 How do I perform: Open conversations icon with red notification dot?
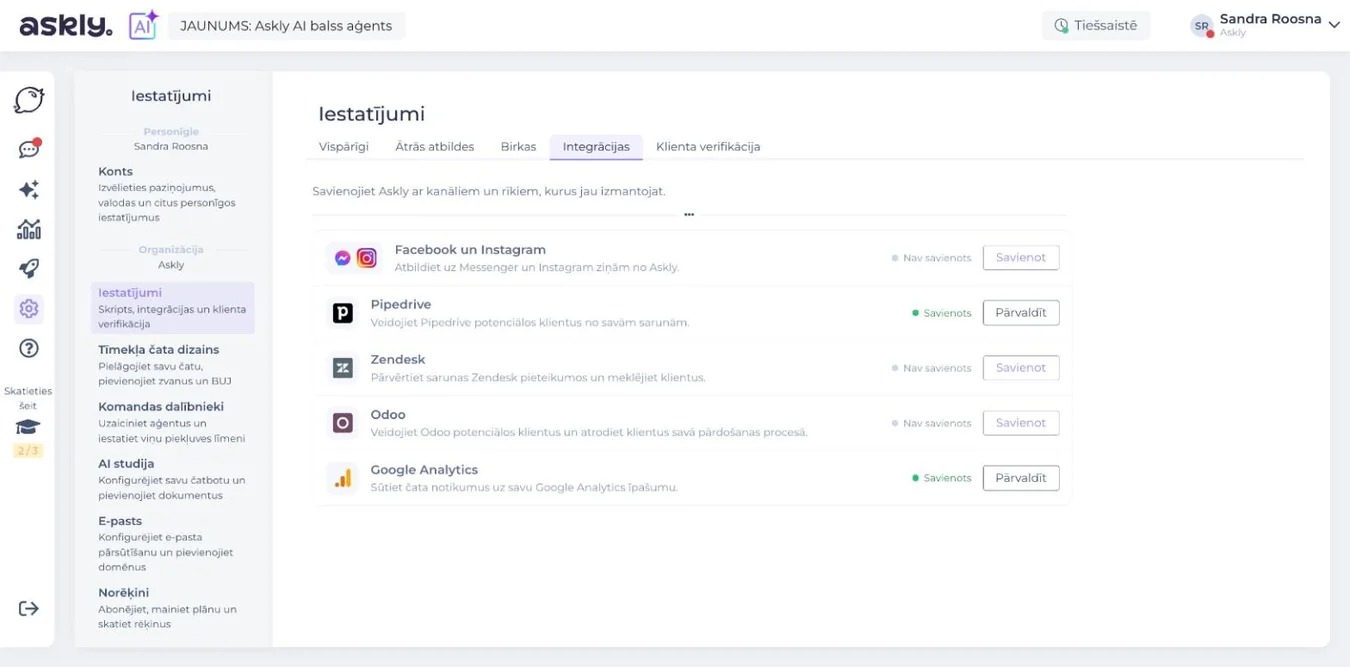tap(29, 149)
